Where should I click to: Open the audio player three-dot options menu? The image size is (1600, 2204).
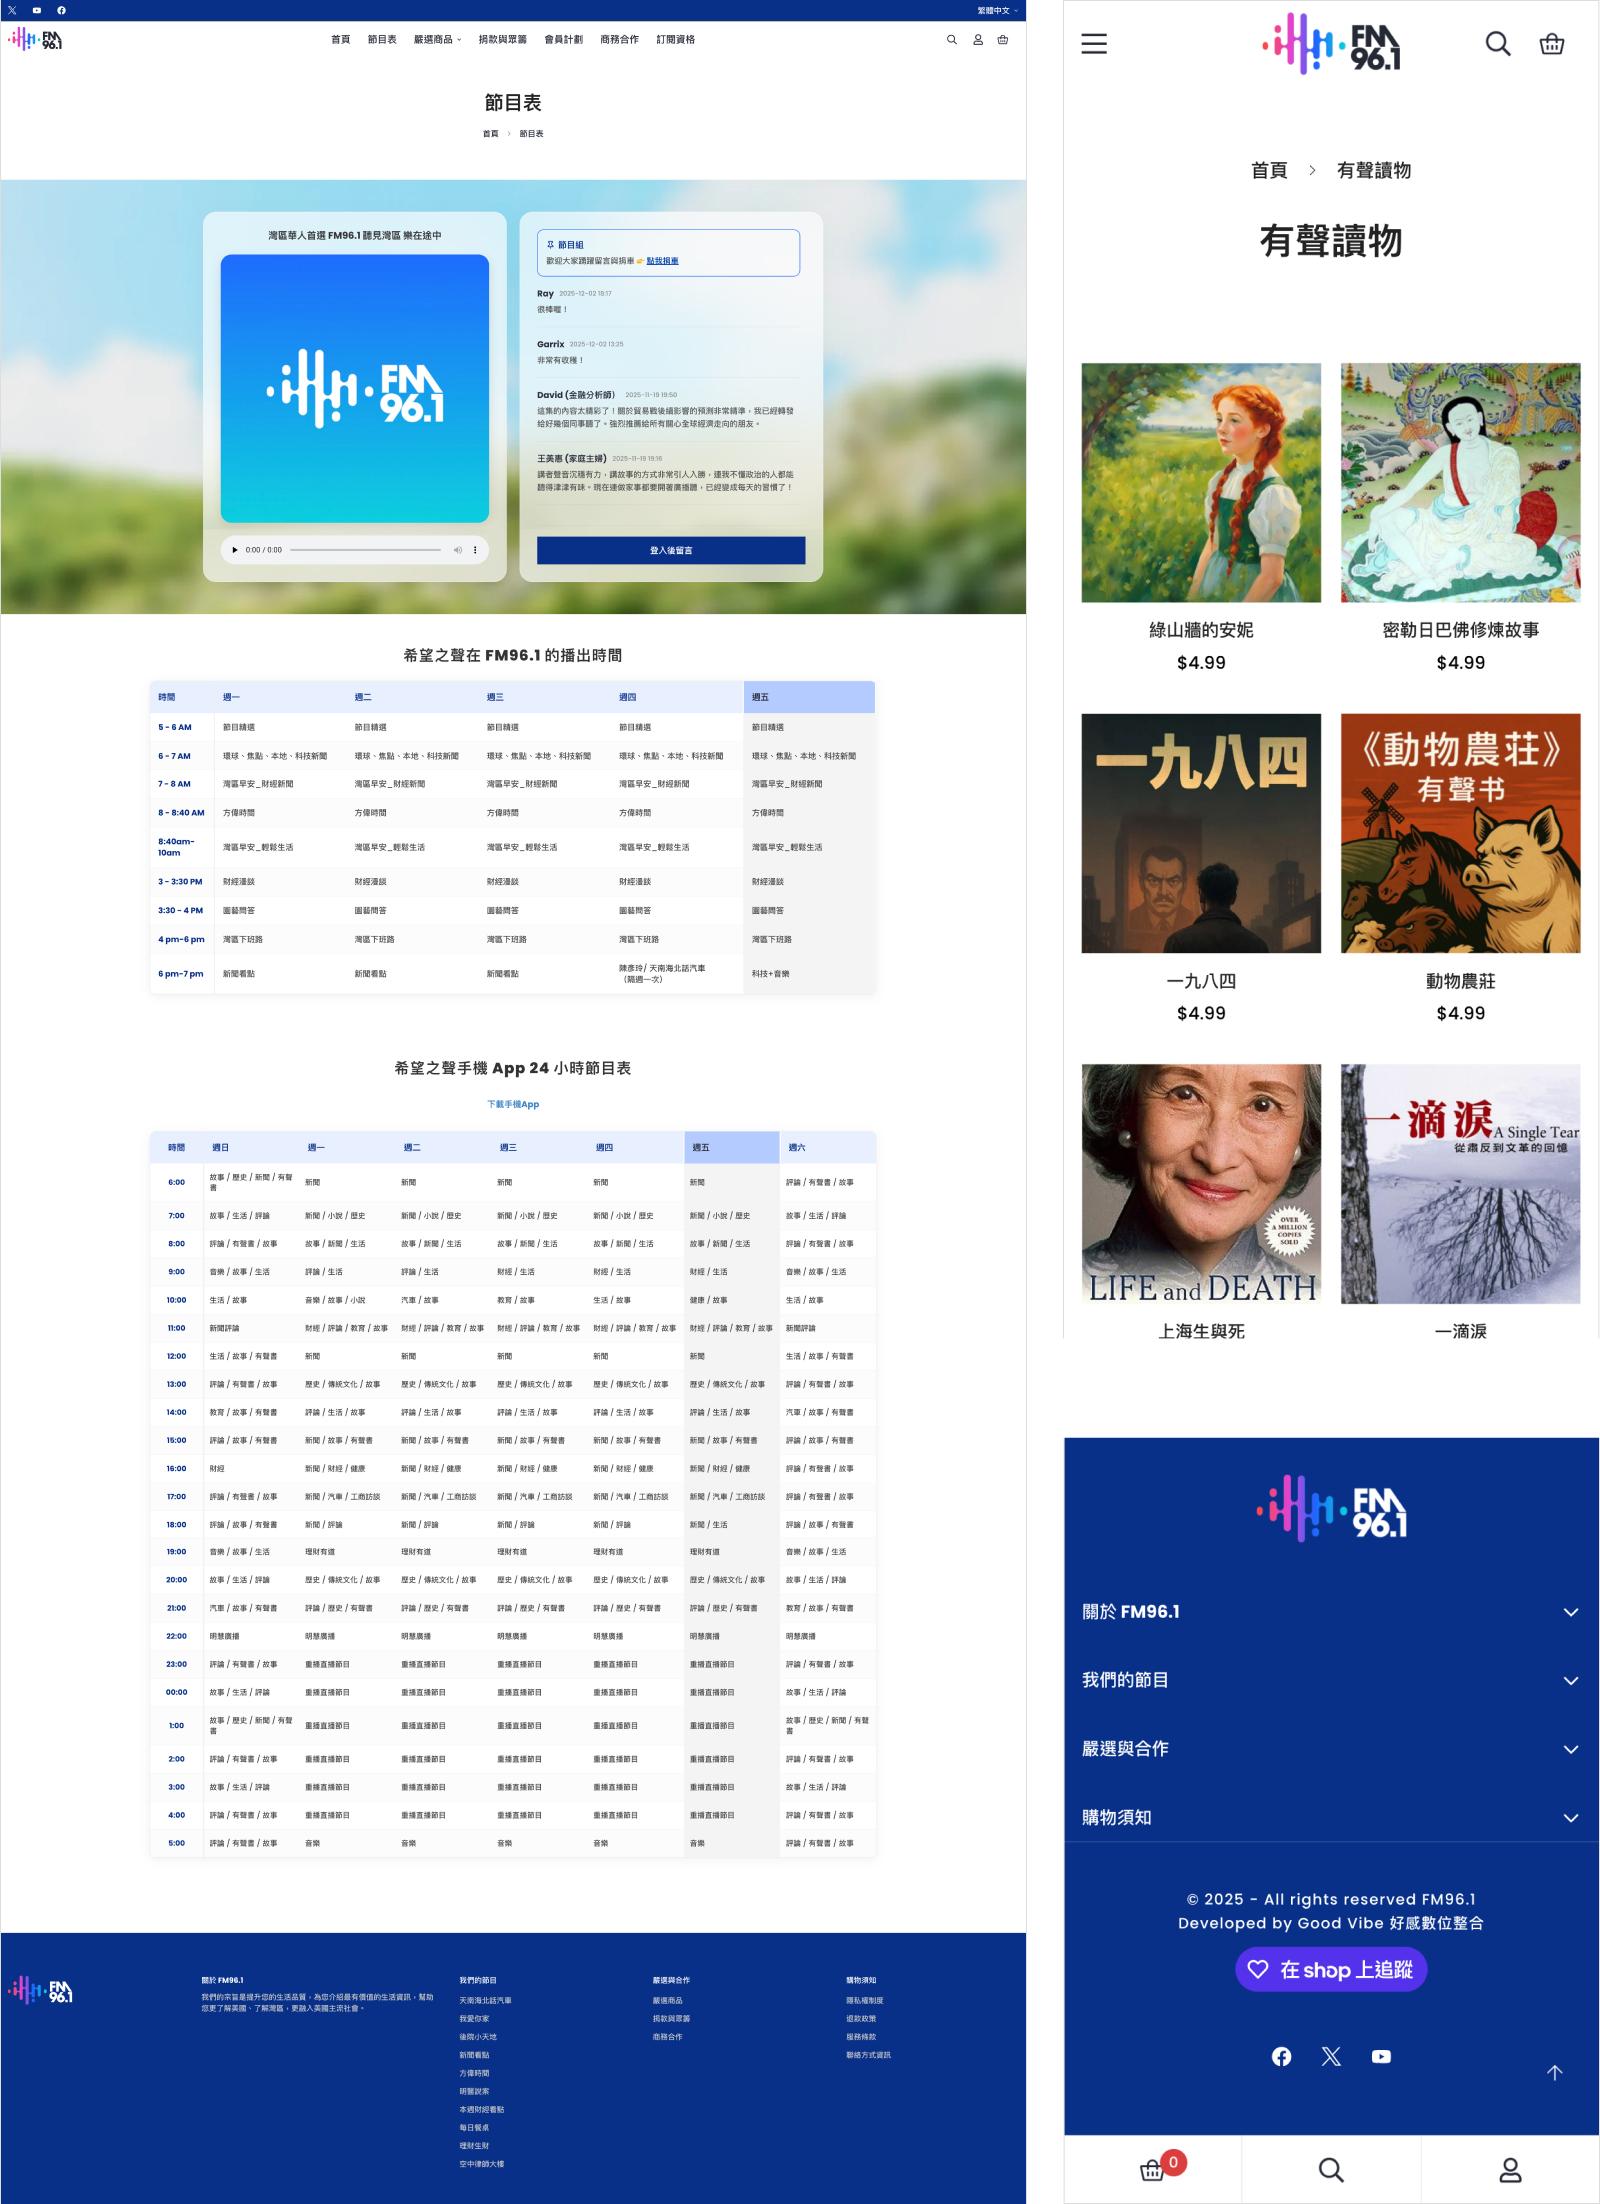pyautogui.click(x=475, y=550)
